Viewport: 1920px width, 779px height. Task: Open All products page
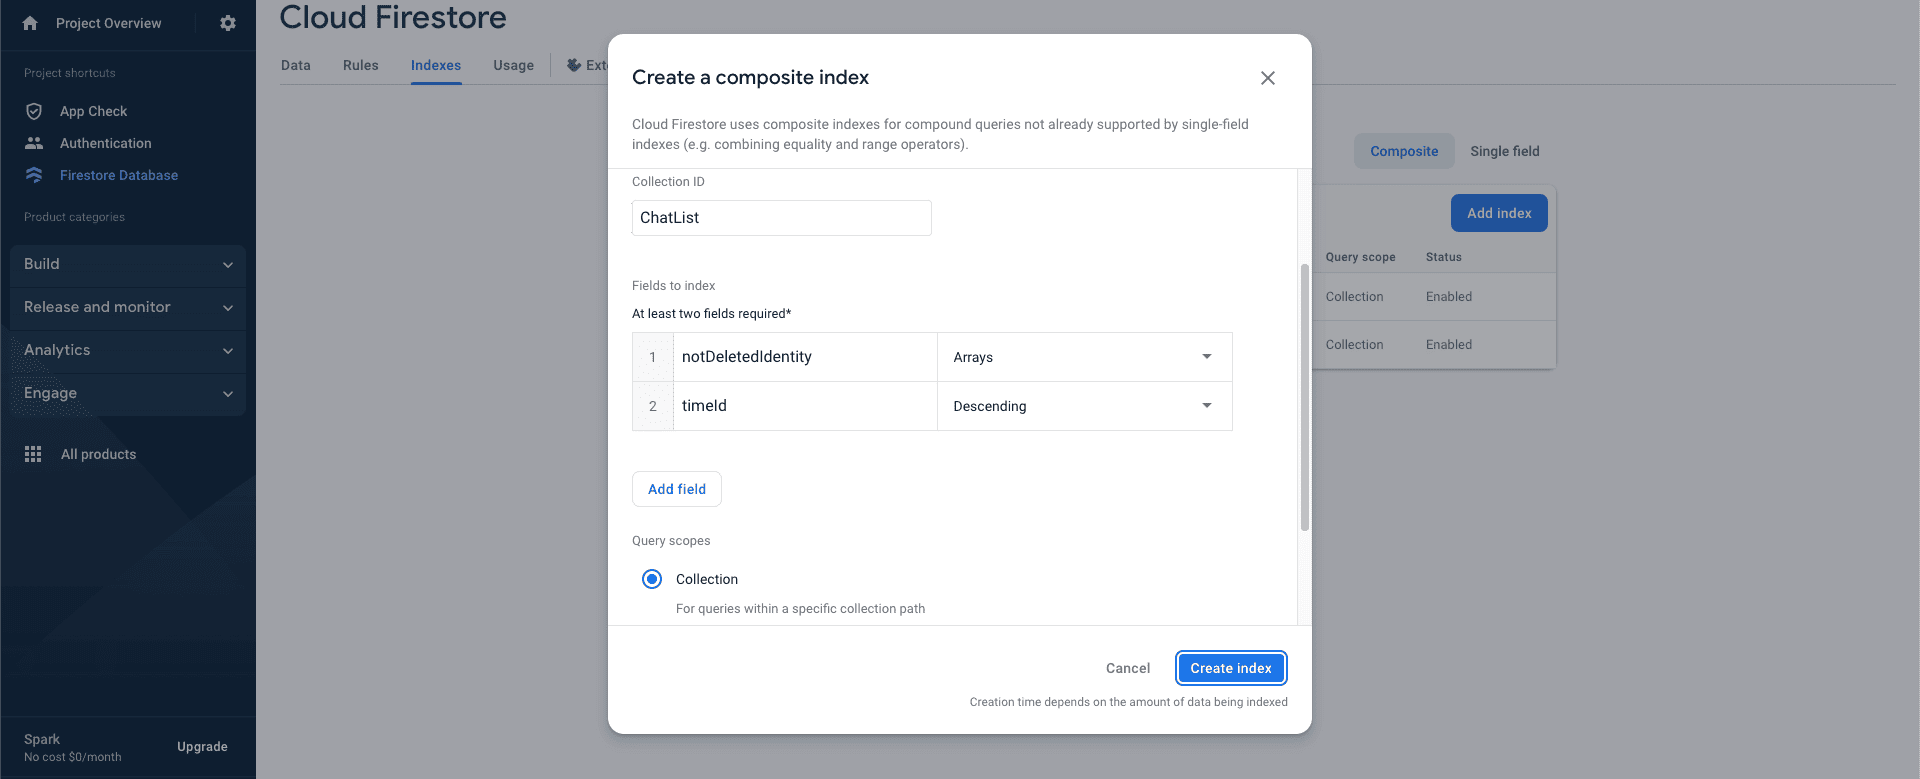coord(98,454)
